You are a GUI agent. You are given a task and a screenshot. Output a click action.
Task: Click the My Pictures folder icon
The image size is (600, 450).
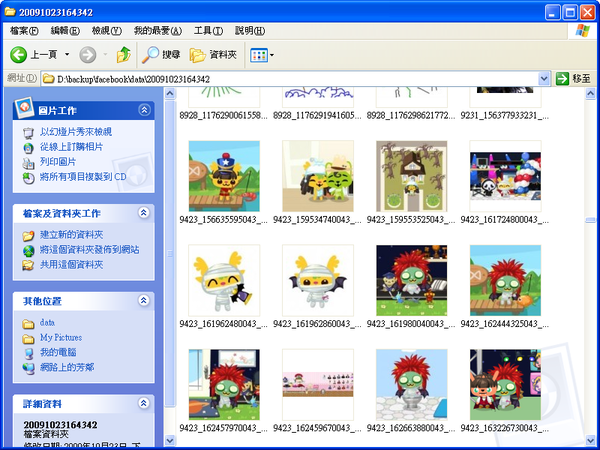pyautogui.click(x=28, y=339)
